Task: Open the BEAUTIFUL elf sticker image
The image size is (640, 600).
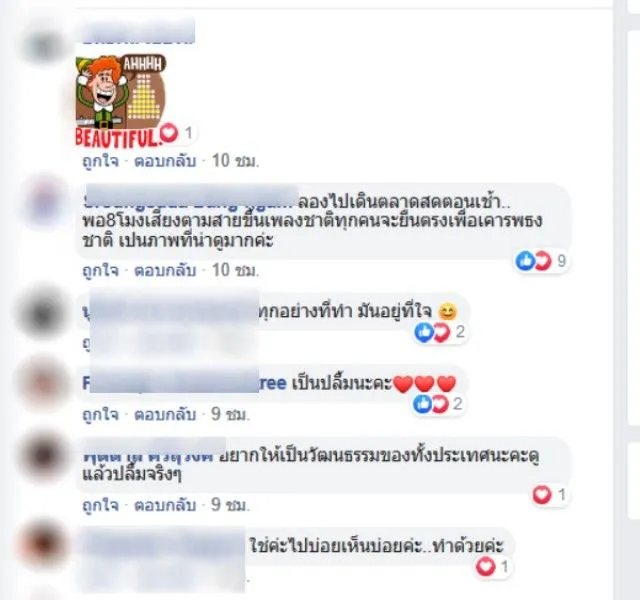Action: pos(121,100)
